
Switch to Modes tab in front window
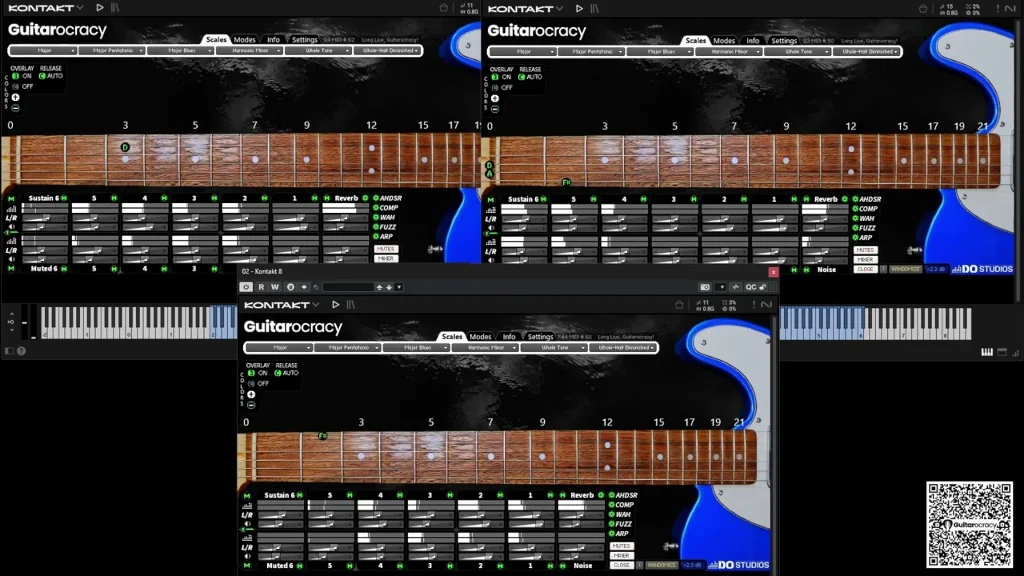pyautogui.click(x=480, y=336)
